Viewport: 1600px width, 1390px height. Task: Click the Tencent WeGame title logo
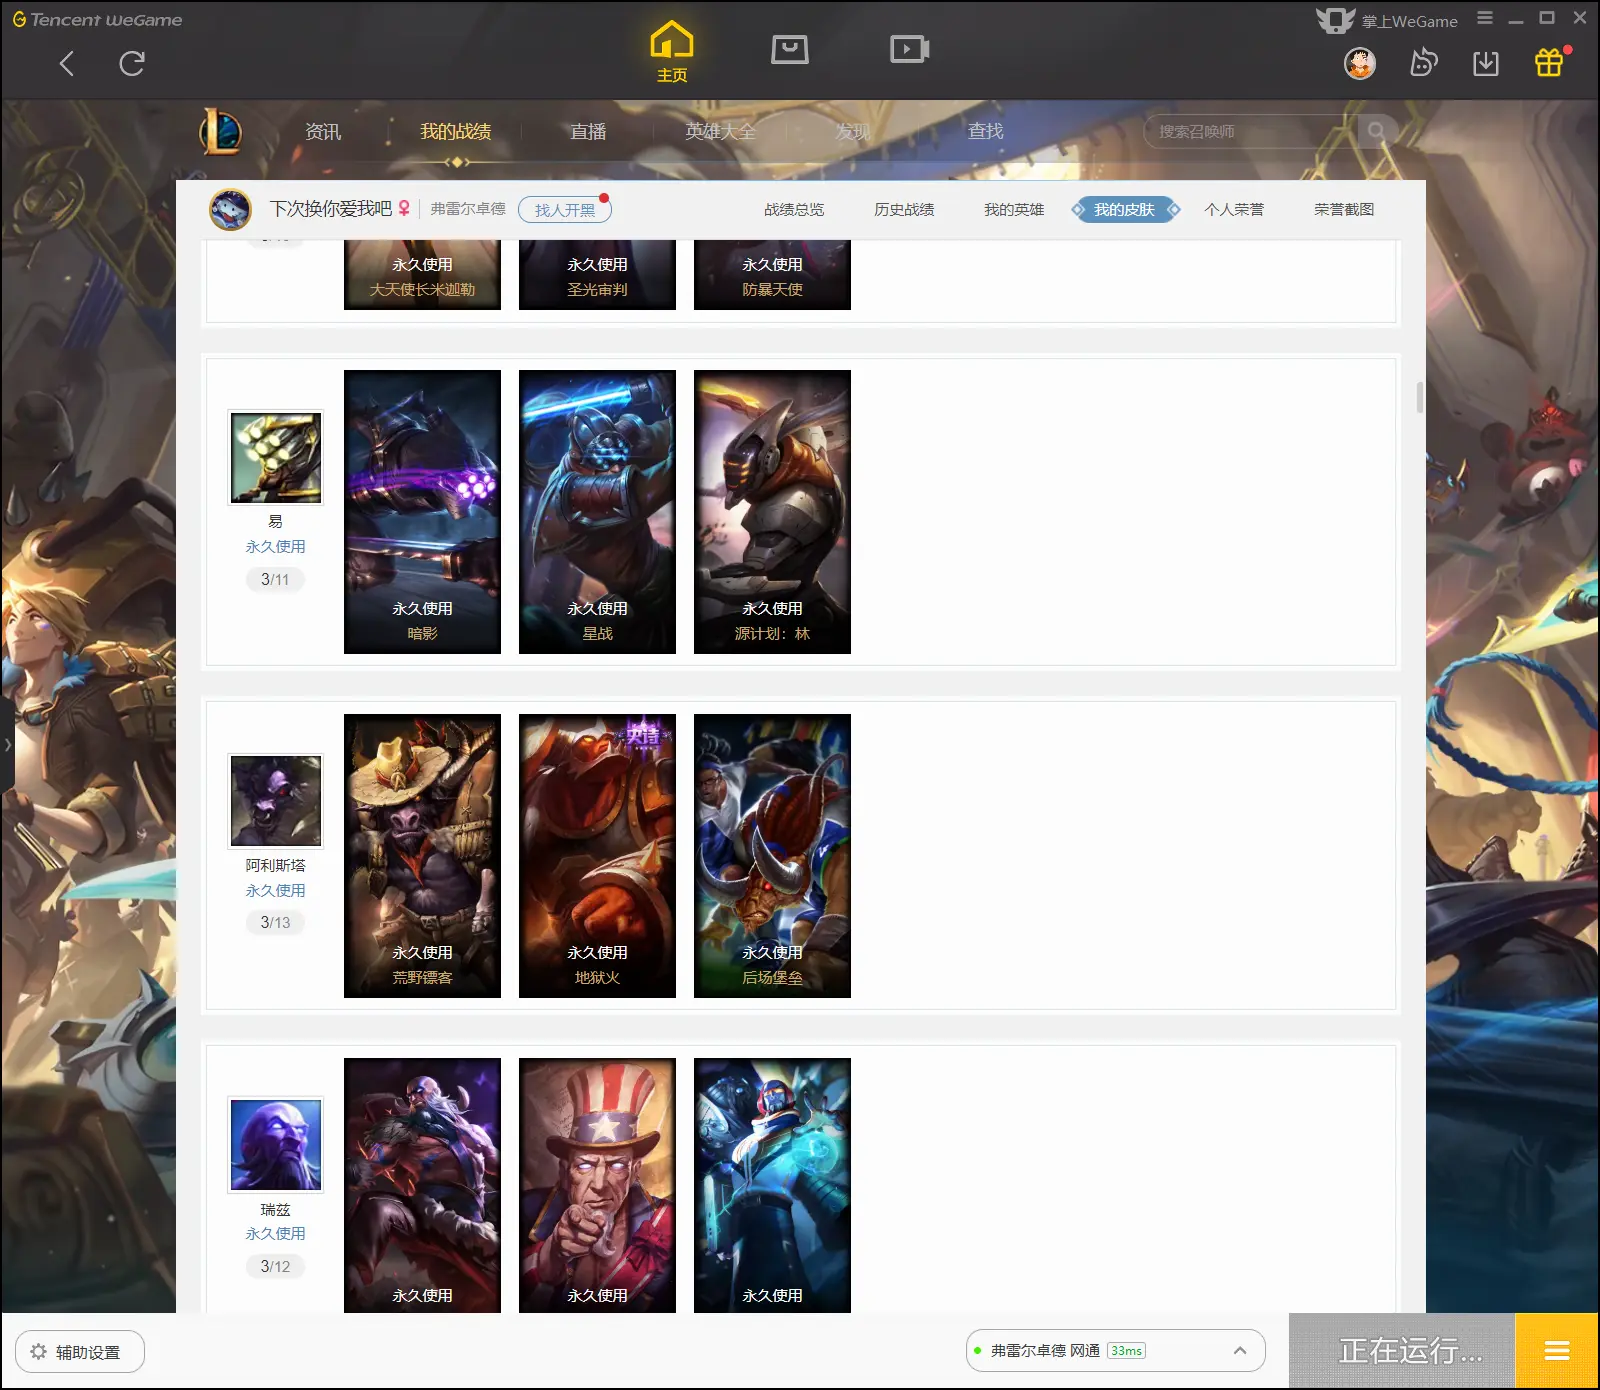tap(97, 19)
